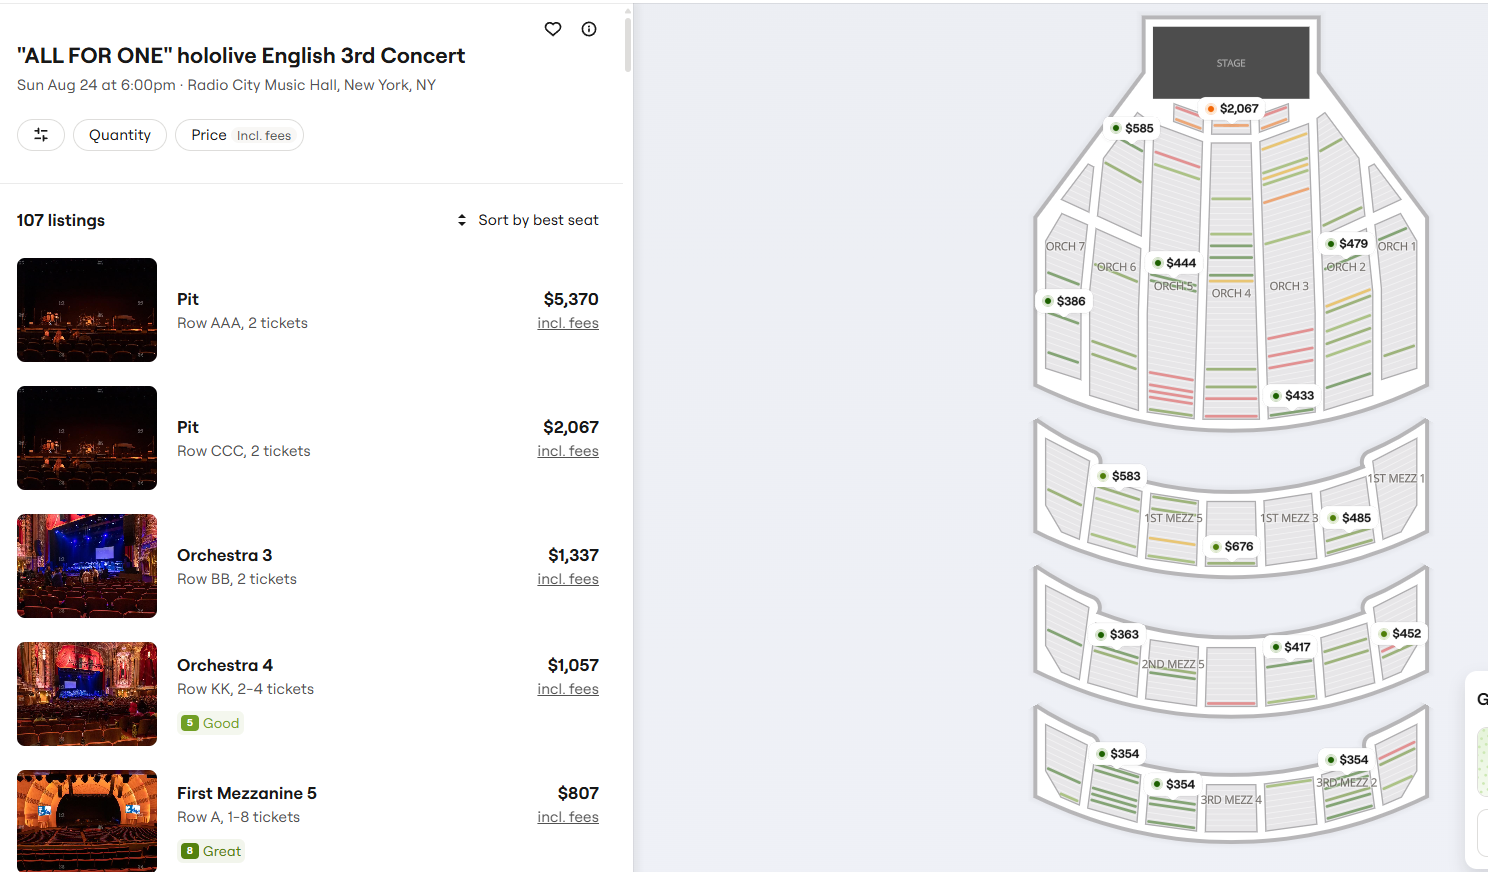Screen dimensions: 1488x872
Task: Select Orchestra 4 Row KK listing
Action: tap(308, 694)
